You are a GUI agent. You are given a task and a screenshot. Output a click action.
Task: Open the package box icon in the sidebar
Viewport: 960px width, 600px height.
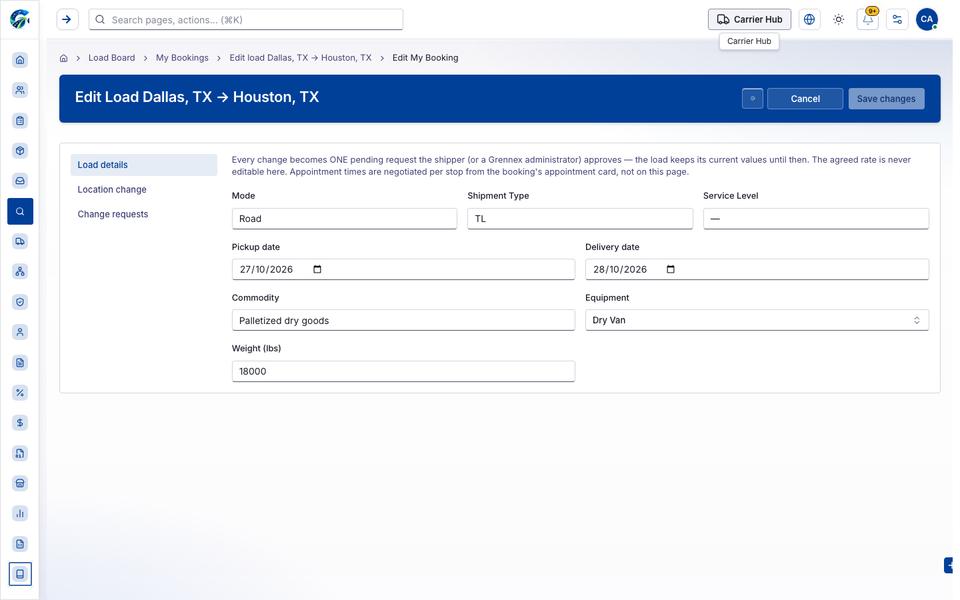point(20,151)
